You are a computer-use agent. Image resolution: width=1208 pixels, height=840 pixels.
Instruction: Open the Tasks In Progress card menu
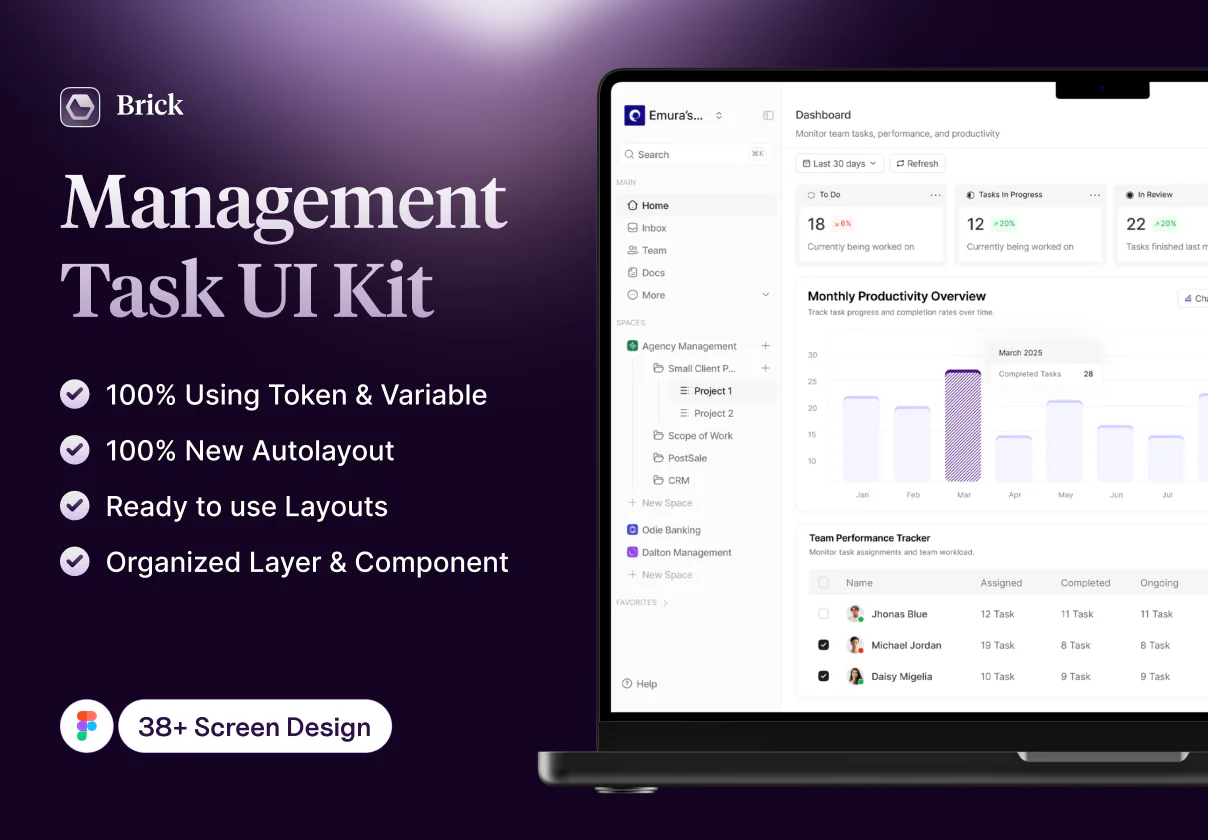[1094, 194]
